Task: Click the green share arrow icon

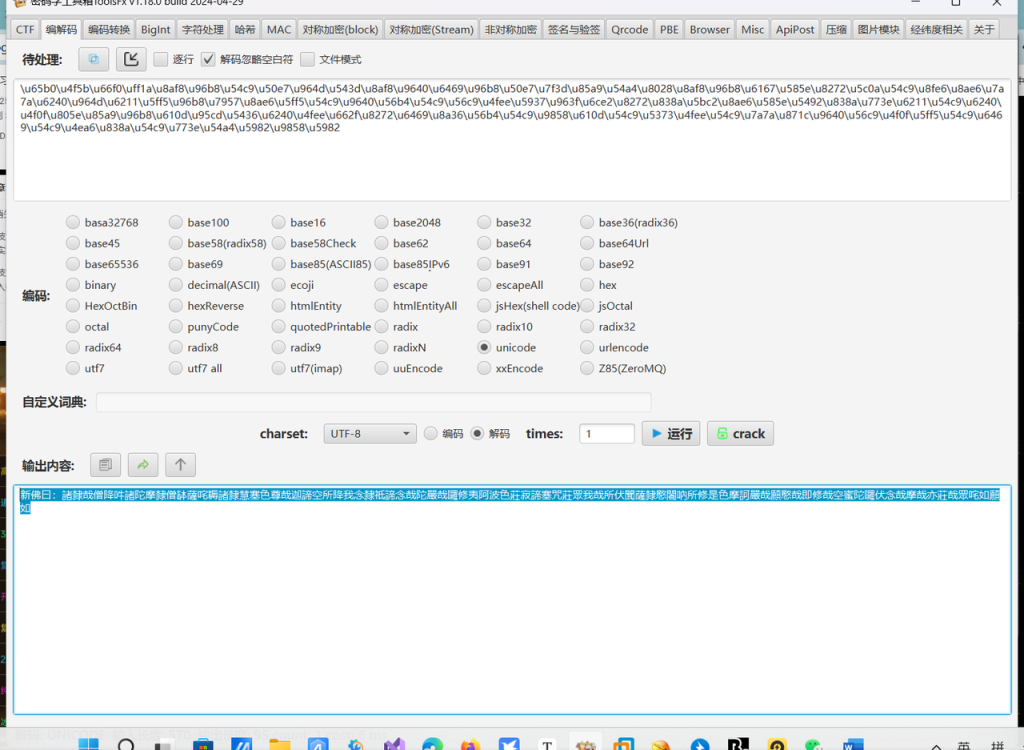Action: click(x=142, y=465)
